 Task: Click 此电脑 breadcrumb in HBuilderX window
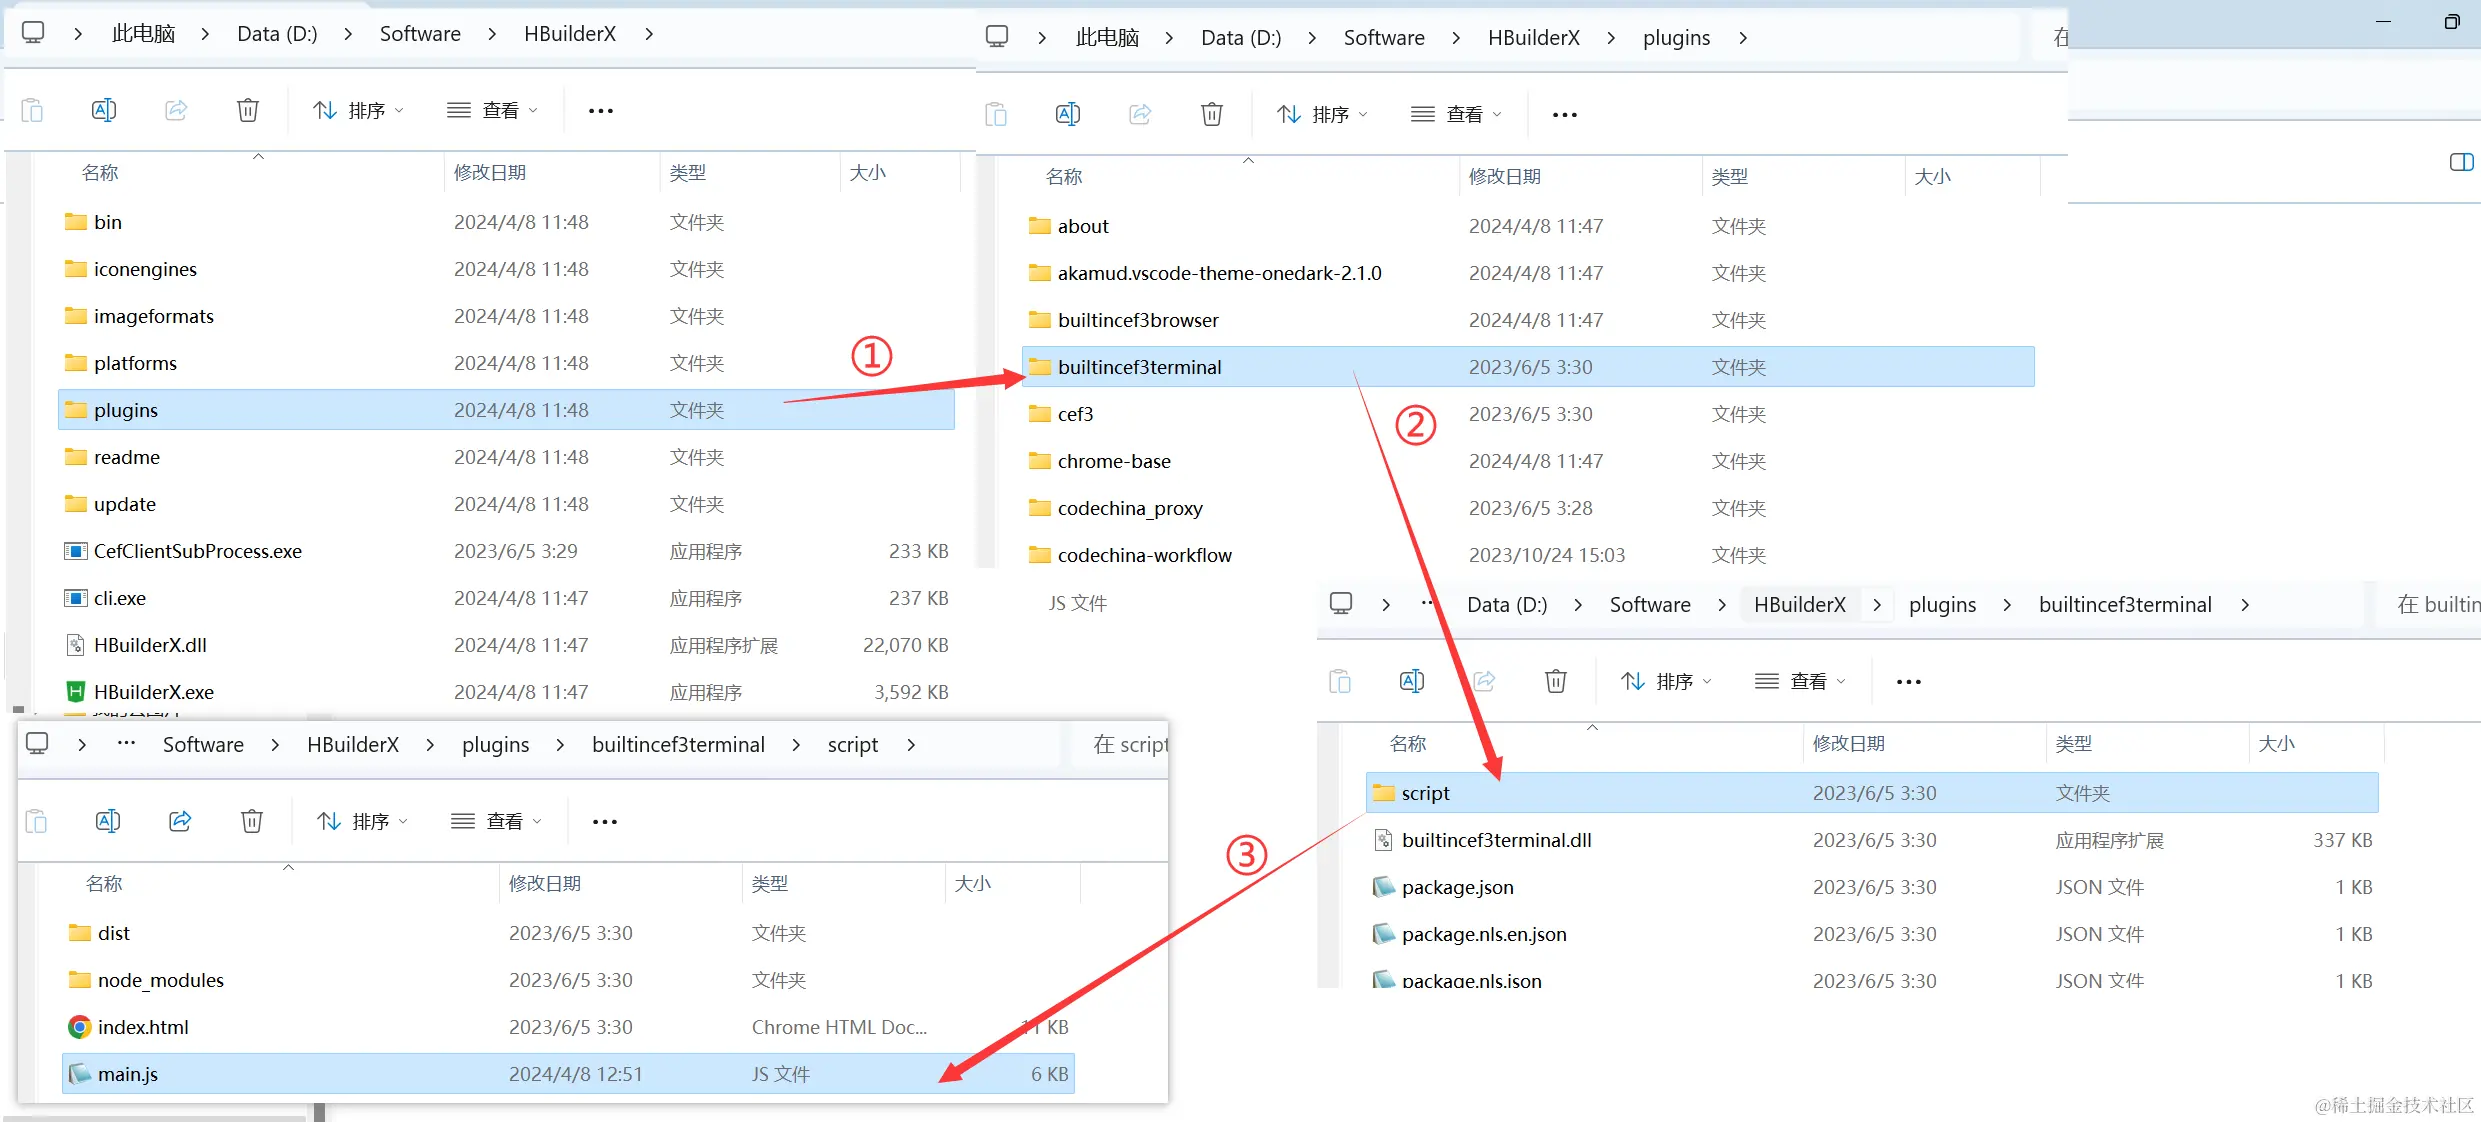tap(143, 33)
